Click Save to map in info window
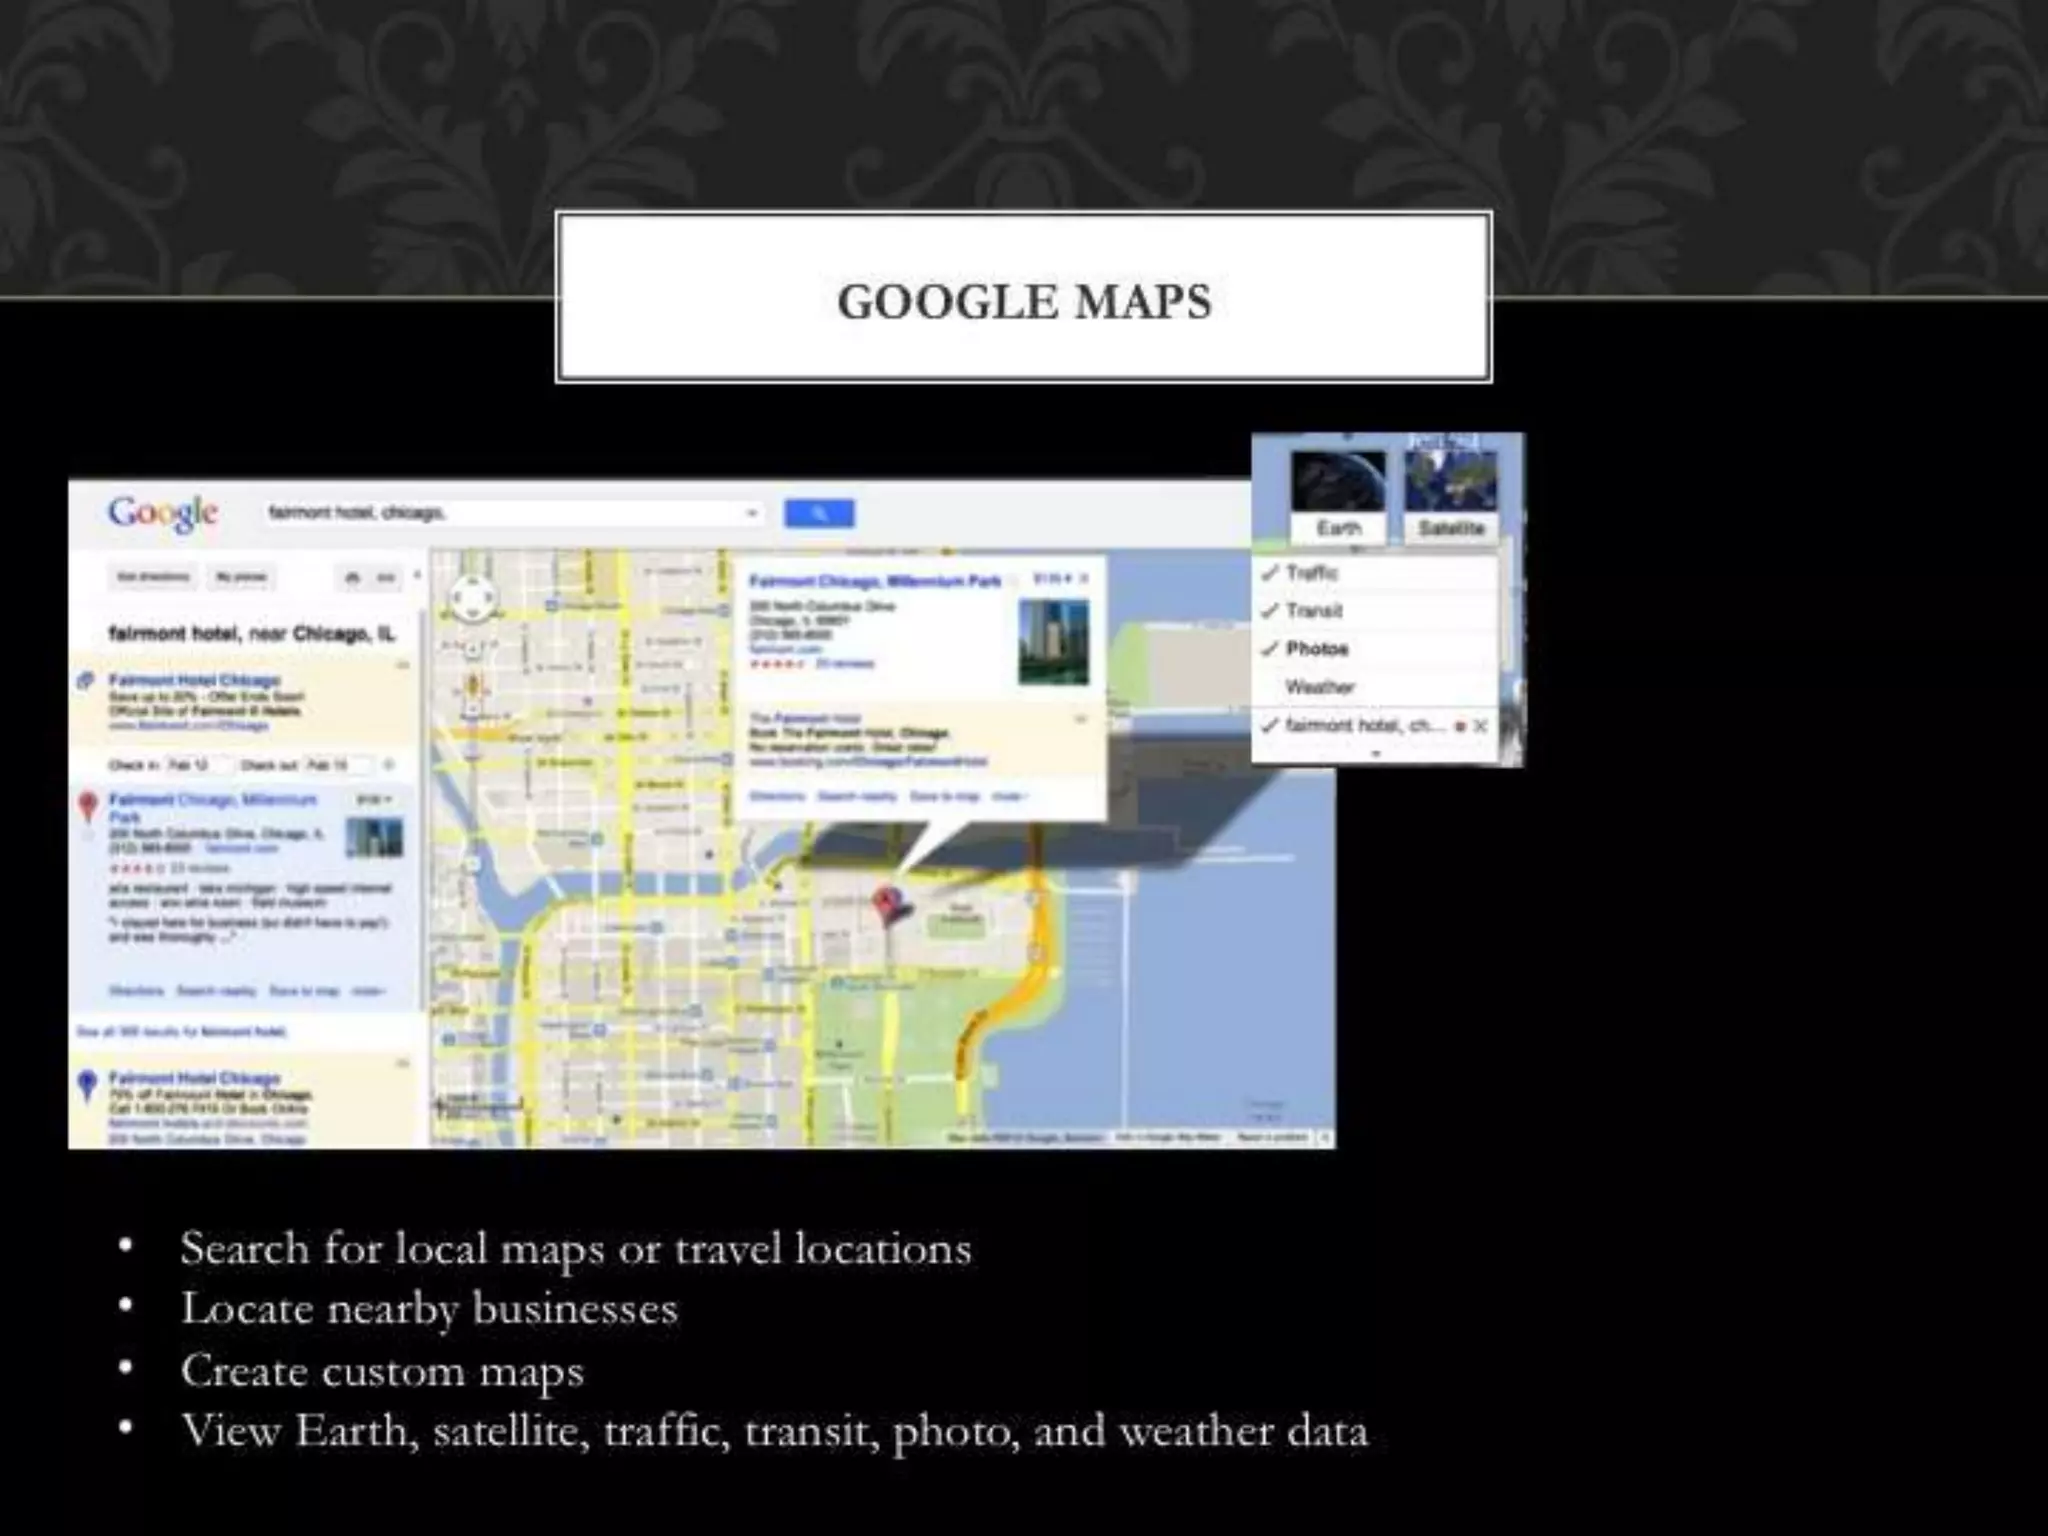This screenshot has width=2048, height=1536. coord(944,796)
